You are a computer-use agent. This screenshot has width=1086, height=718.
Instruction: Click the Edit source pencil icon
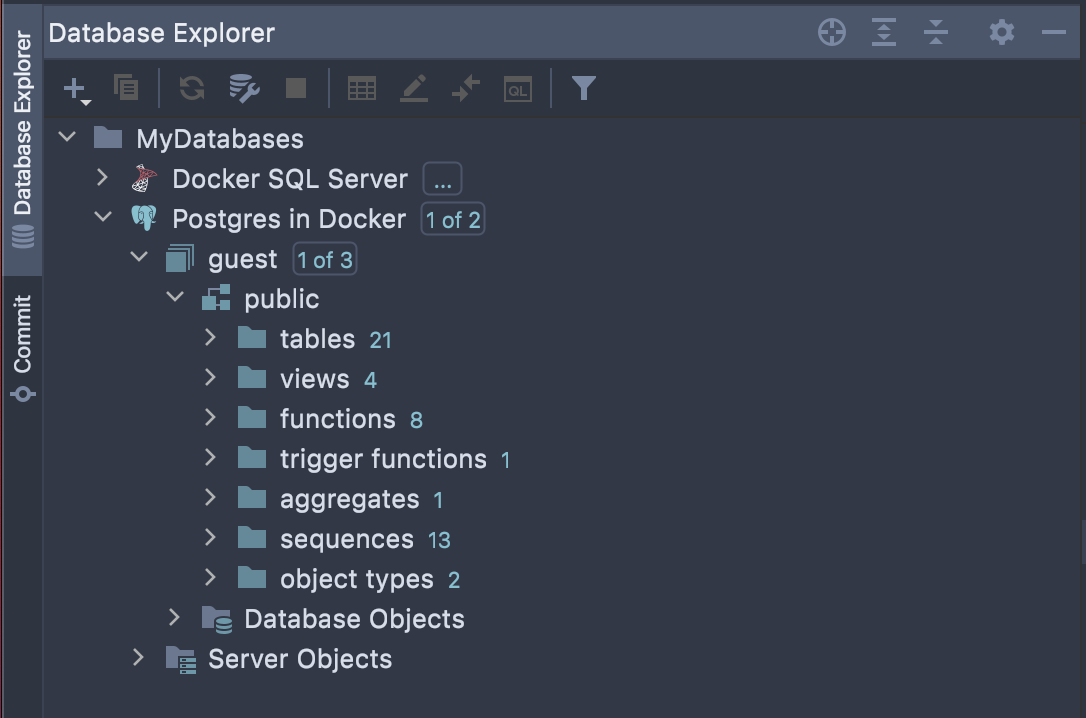point(413,89)
